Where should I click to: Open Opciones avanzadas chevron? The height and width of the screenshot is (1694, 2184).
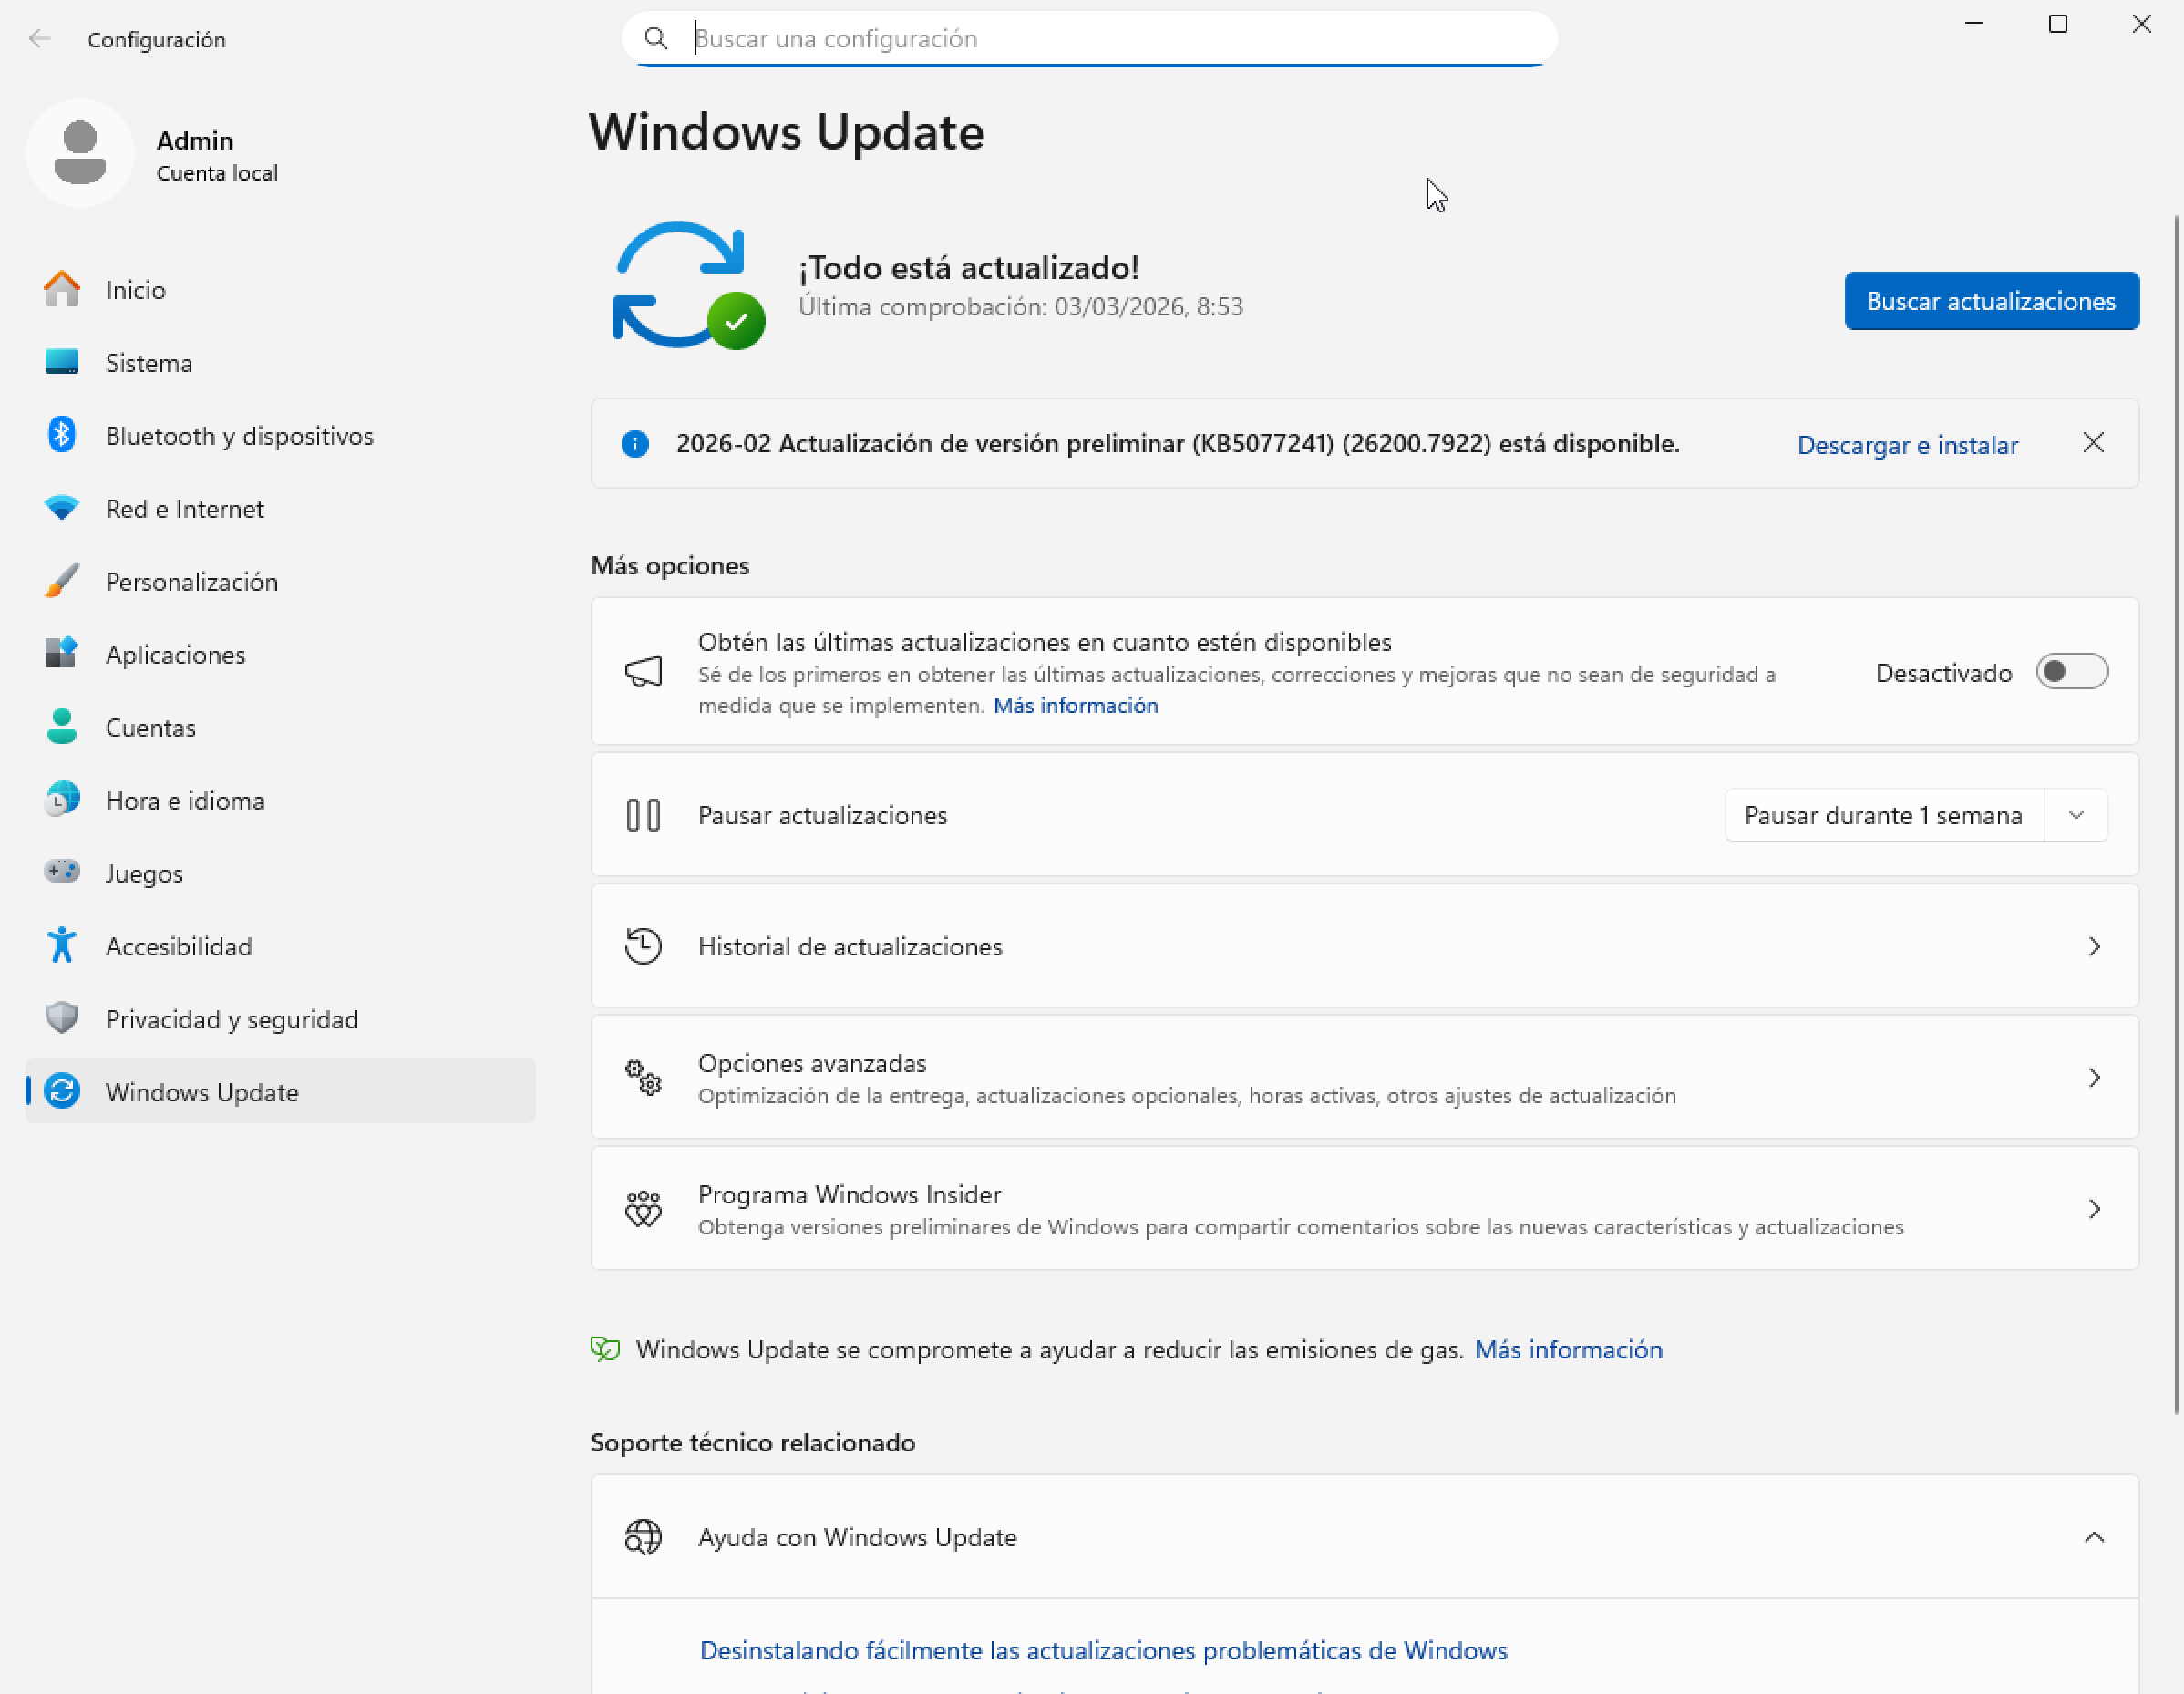click(x=2094, y=1077)
